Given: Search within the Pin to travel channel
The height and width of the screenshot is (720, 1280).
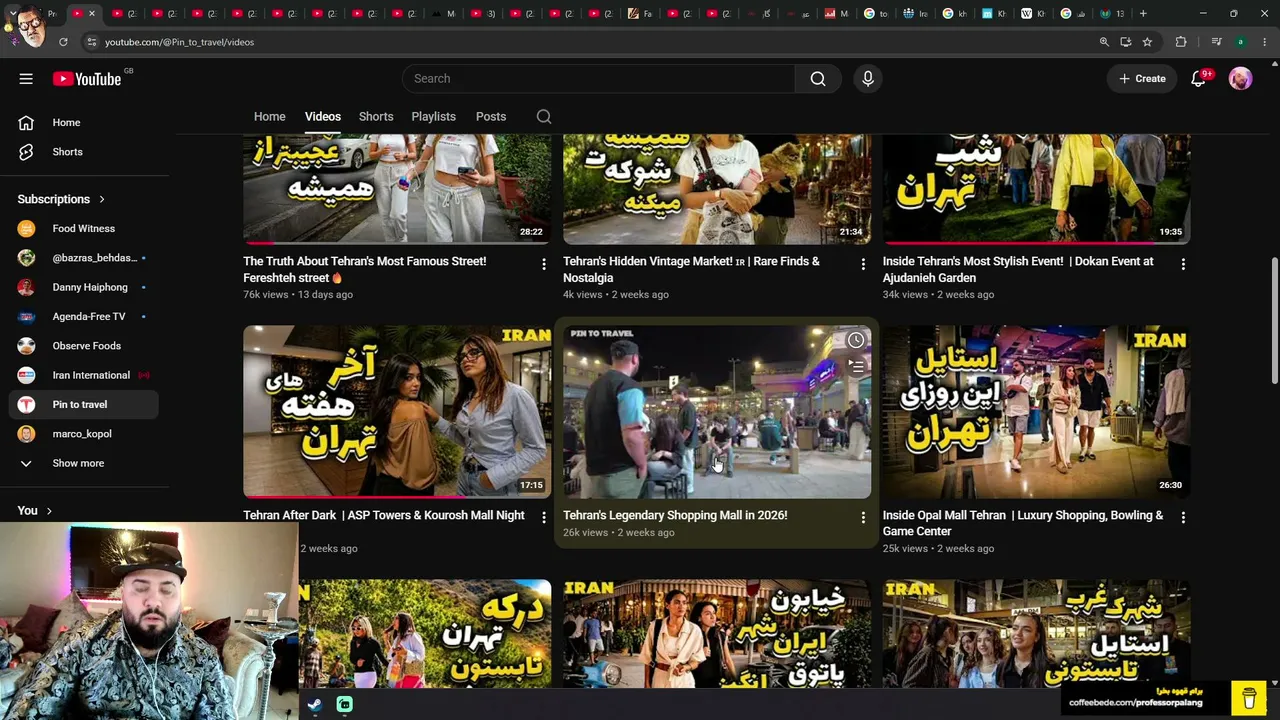Looking at the screenshot, I should pos(544,117).
